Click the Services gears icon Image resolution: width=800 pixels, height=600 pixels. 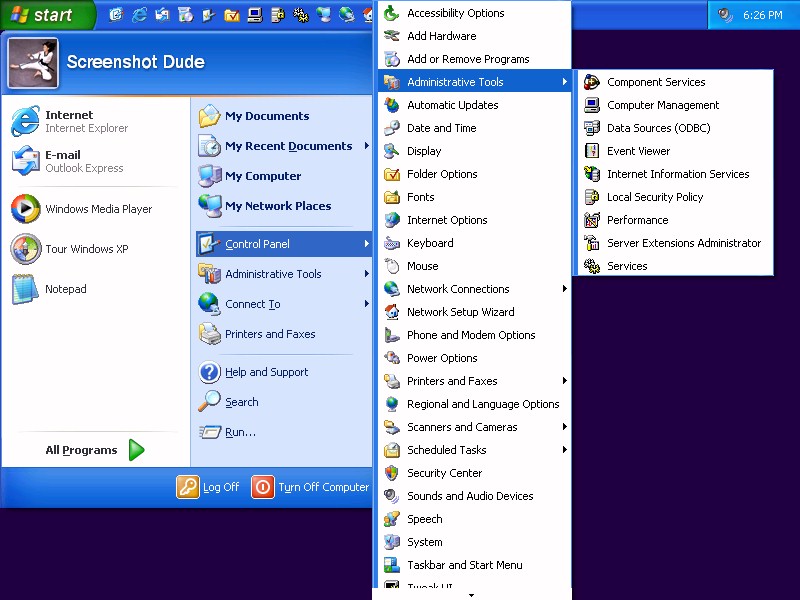point(592,266)
